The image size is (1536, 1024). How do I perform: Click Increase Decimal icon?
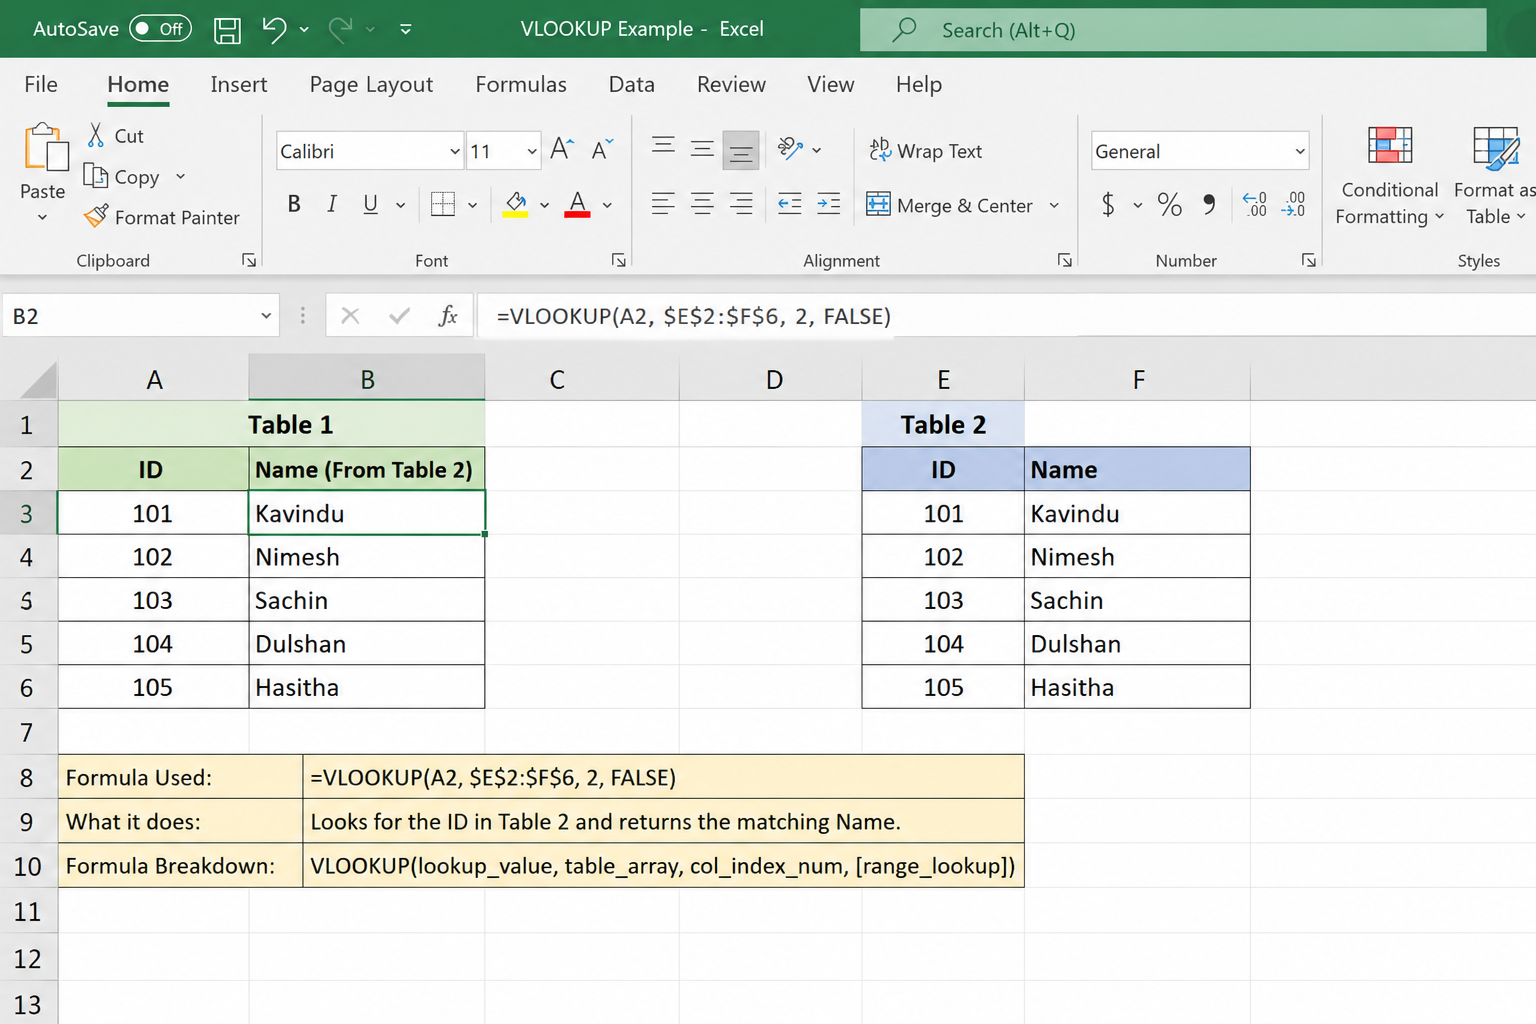click(x=1254, y=204)
